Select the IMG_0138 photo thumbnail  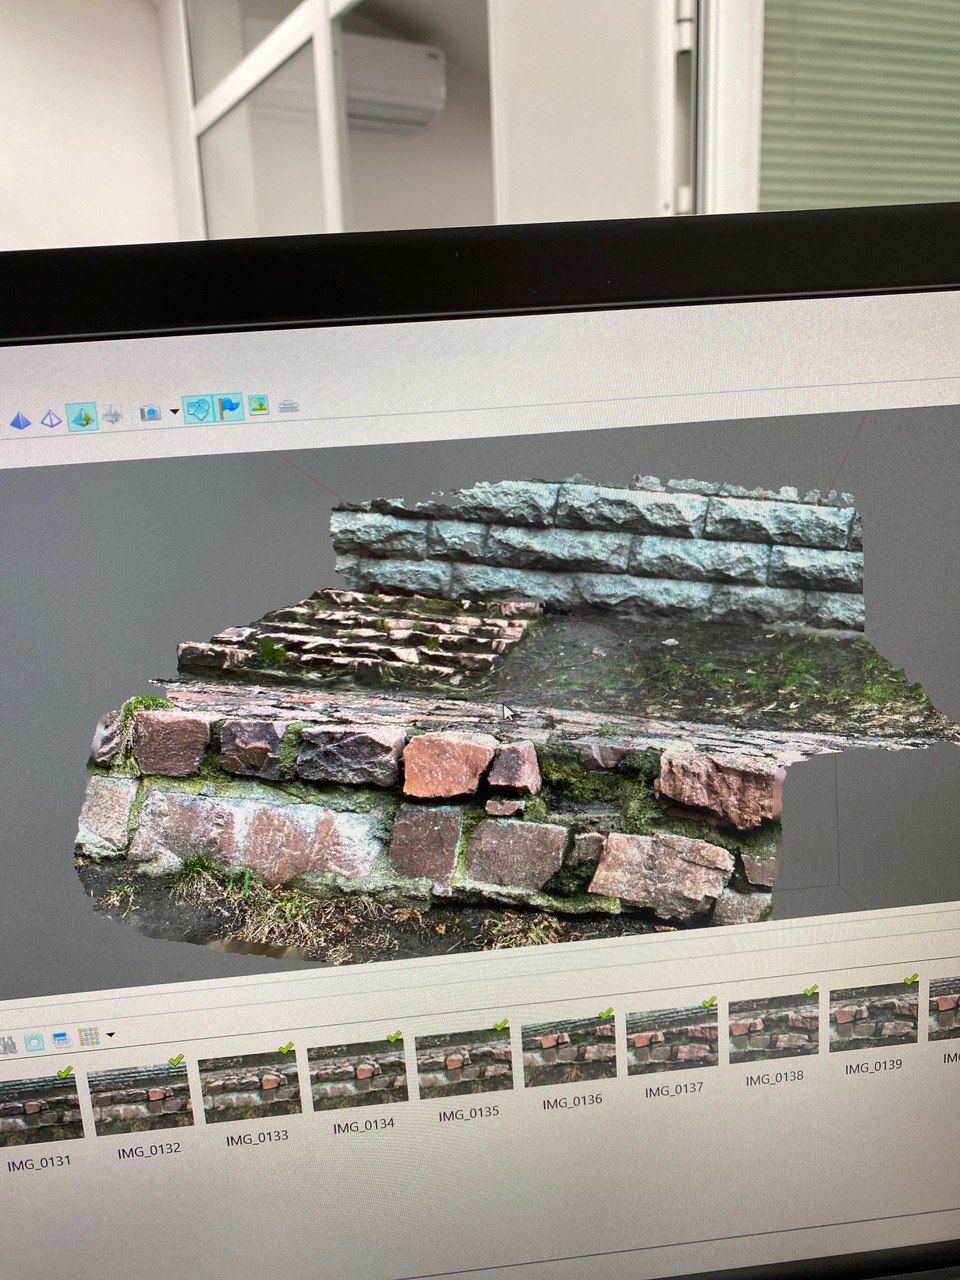pyautogui.click(x=774, y=1027)
